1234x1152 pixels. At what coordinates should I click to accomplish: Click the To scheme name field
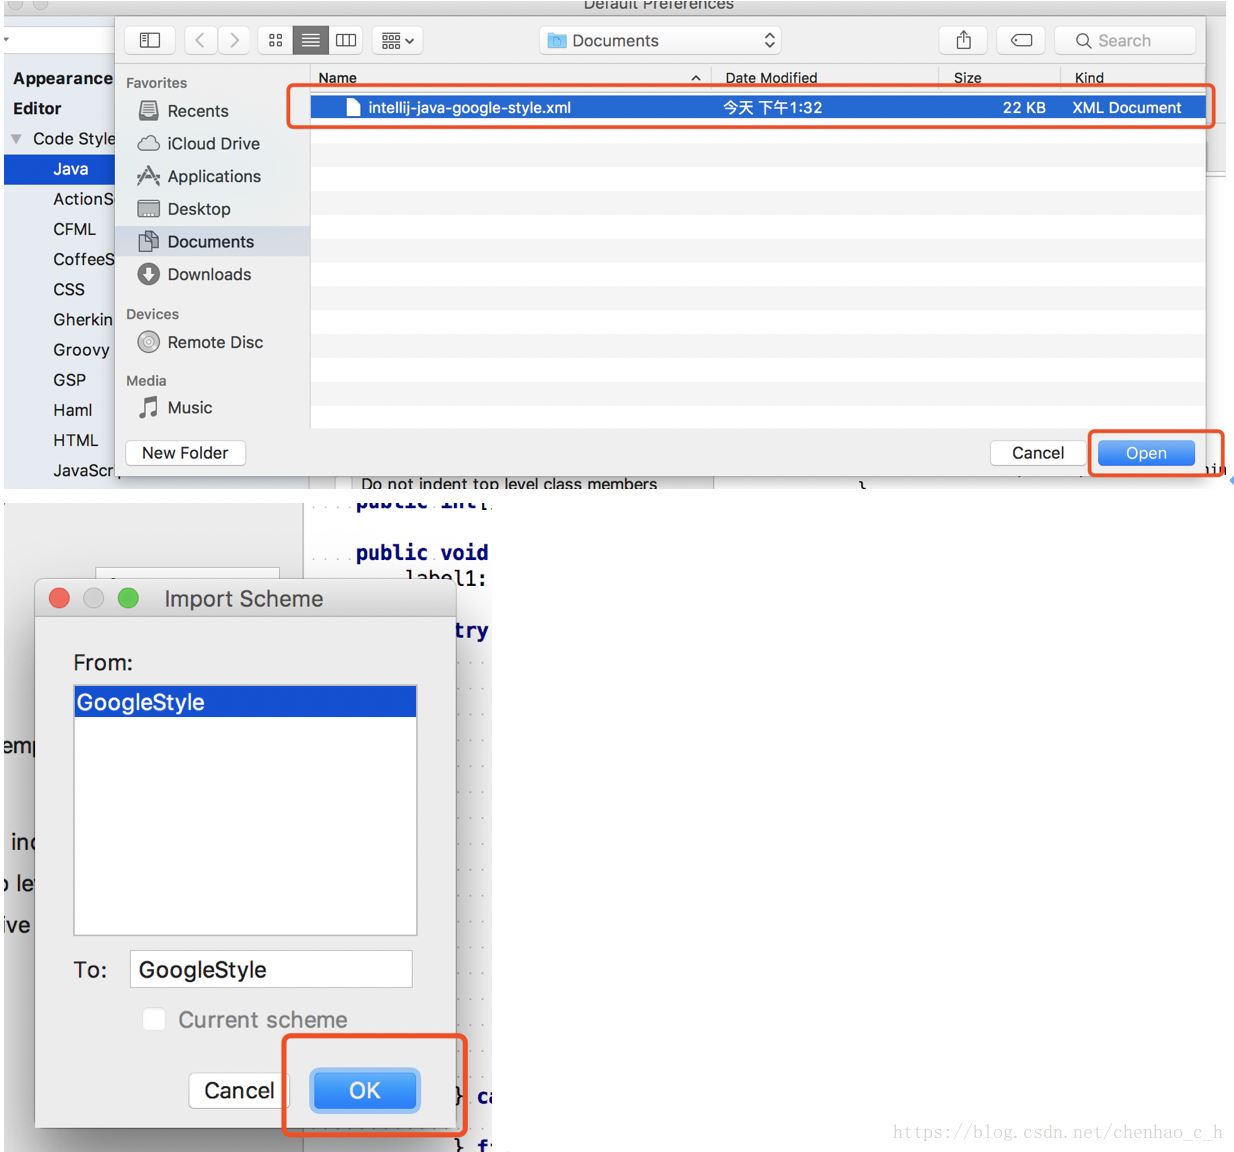(271, 969)
